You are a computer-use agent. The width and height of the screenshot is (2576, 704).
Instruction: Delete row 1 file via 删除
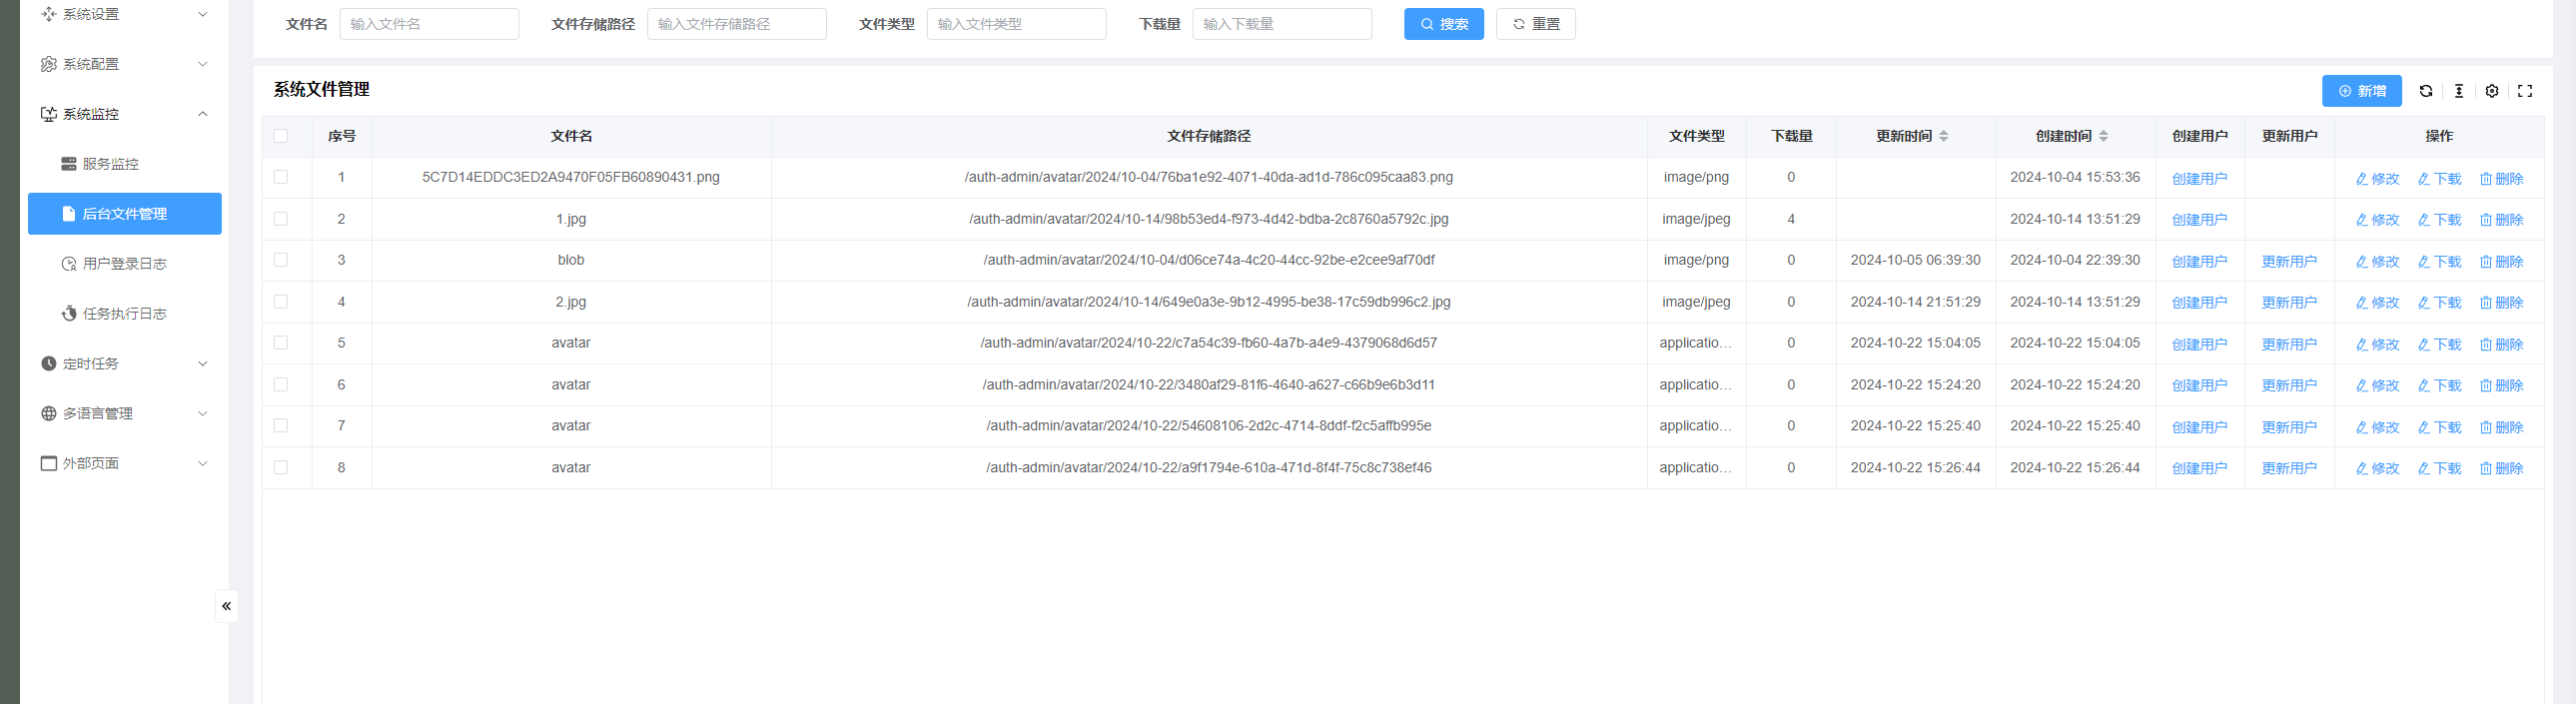(x=2502, y=179)
